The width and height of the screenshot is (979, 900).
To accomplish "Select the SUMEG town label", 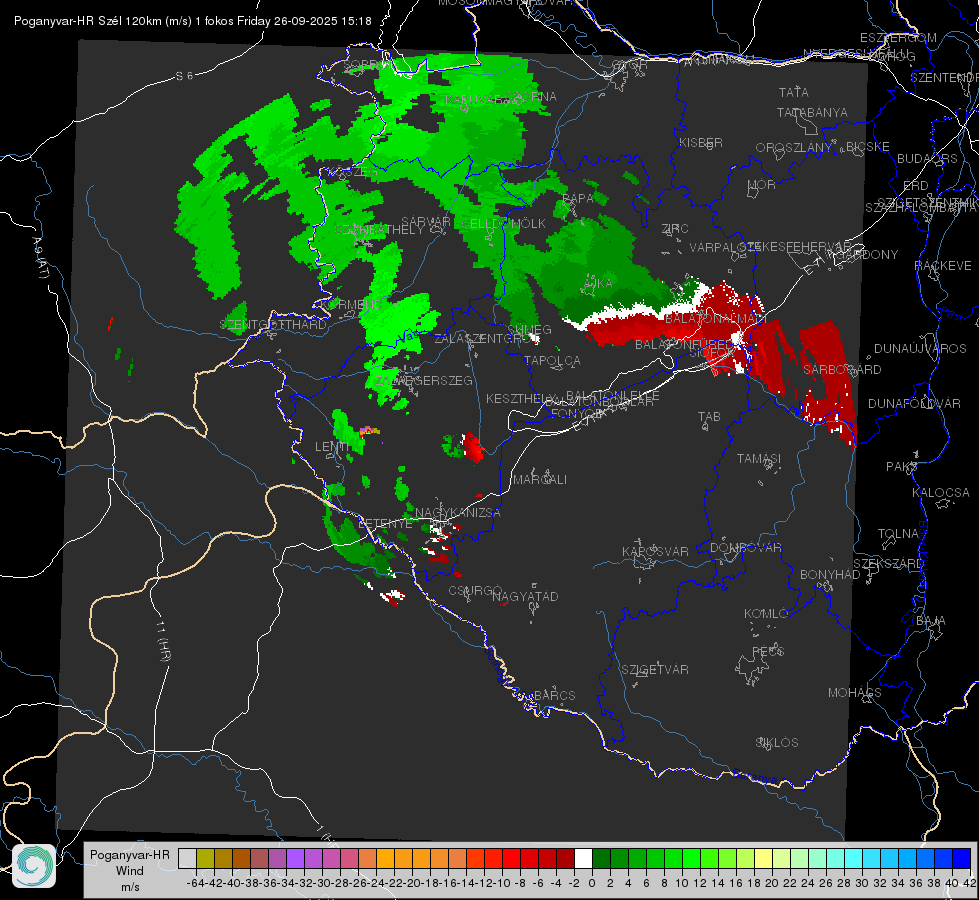I will (x=529, y=329).
